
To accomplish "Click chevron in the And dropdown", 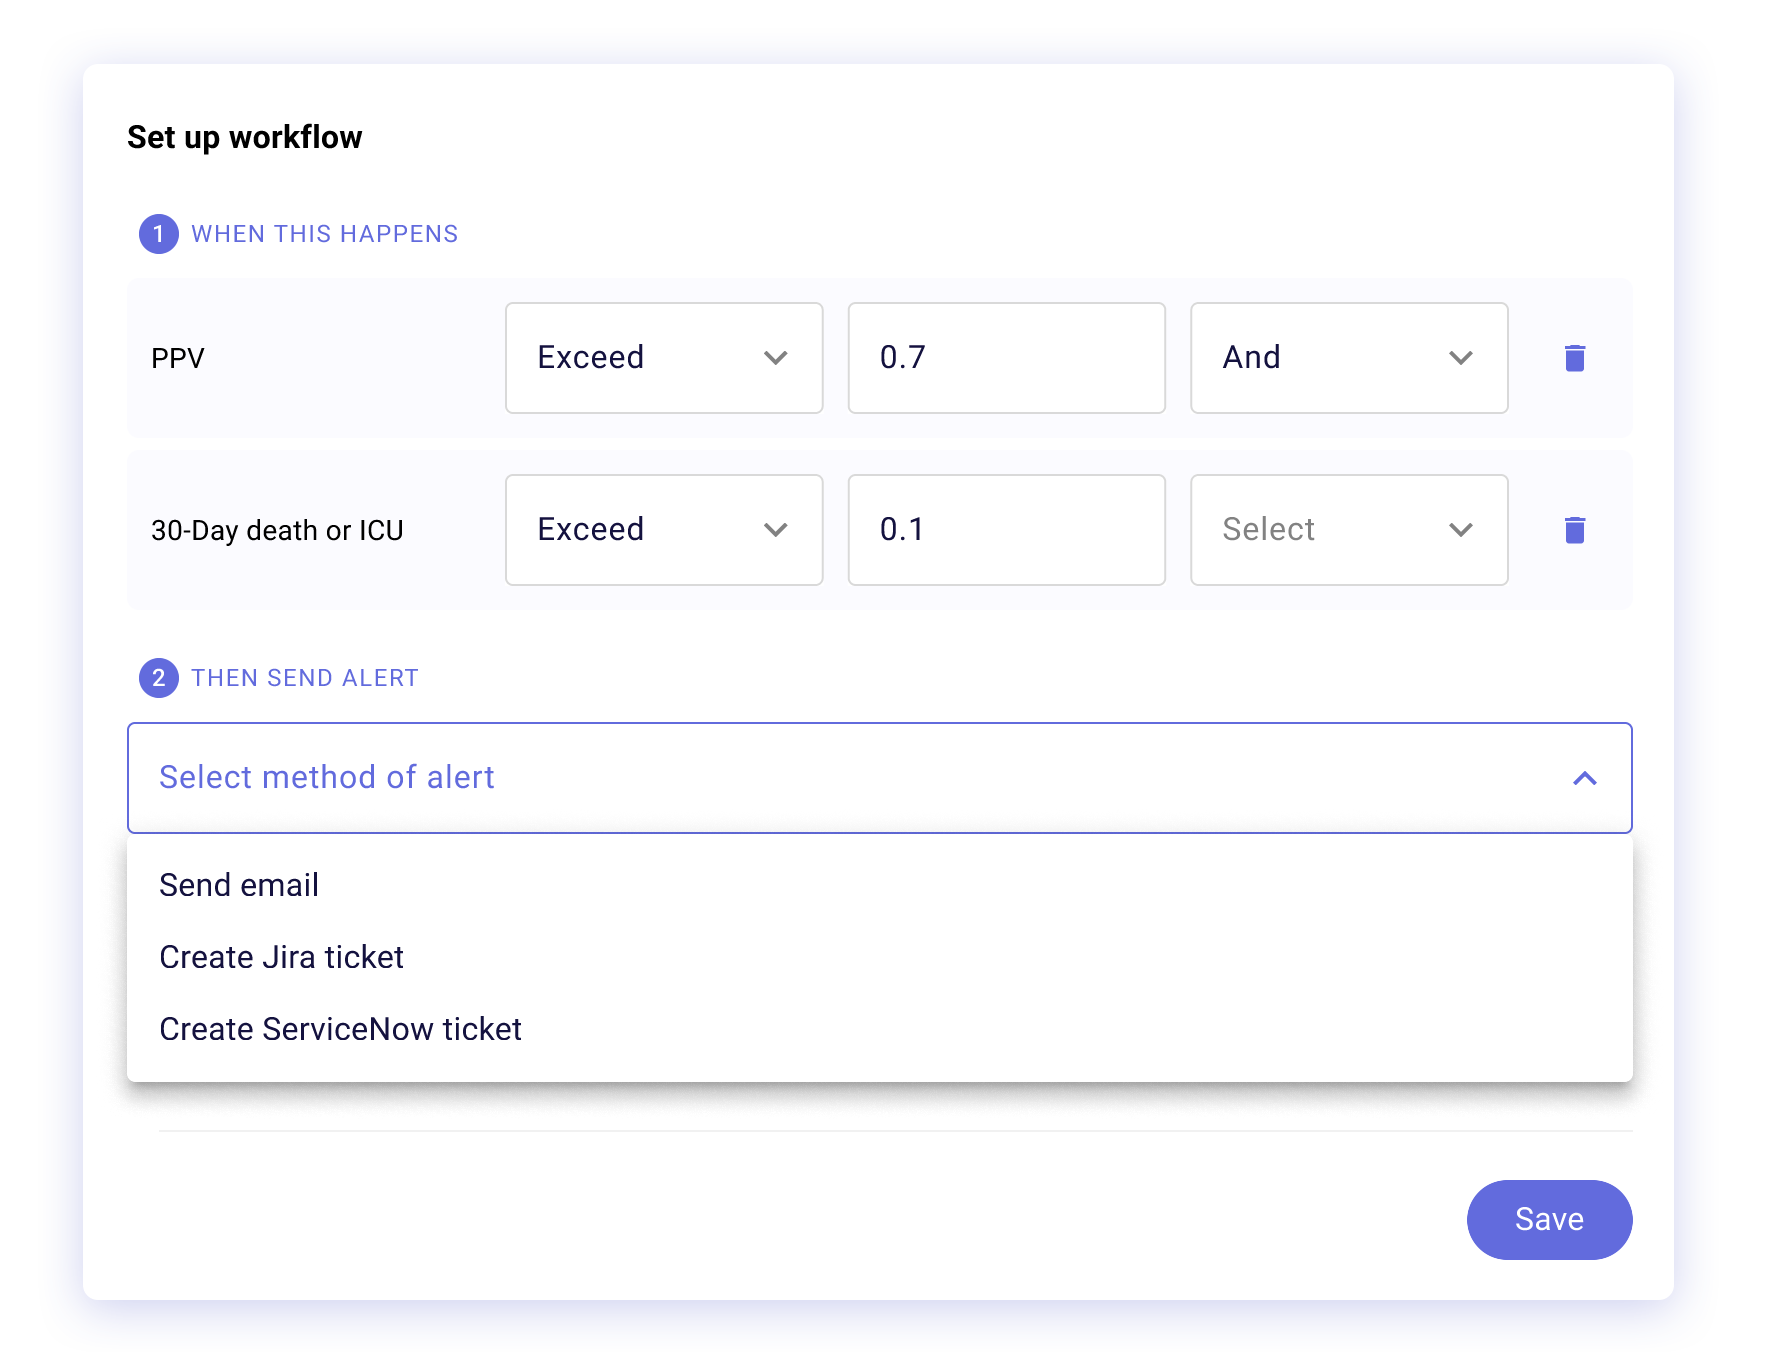I will 1460,358.
